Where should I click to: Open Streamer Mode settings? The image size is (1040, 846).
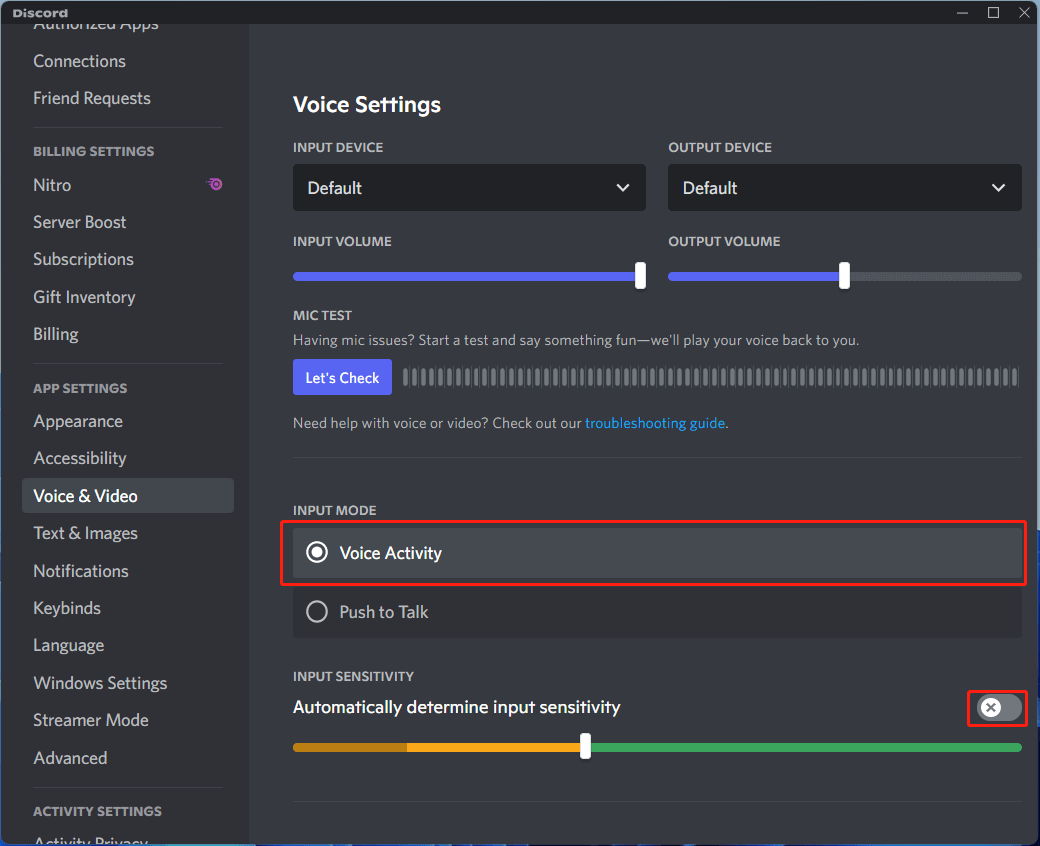tap(91, 720)
